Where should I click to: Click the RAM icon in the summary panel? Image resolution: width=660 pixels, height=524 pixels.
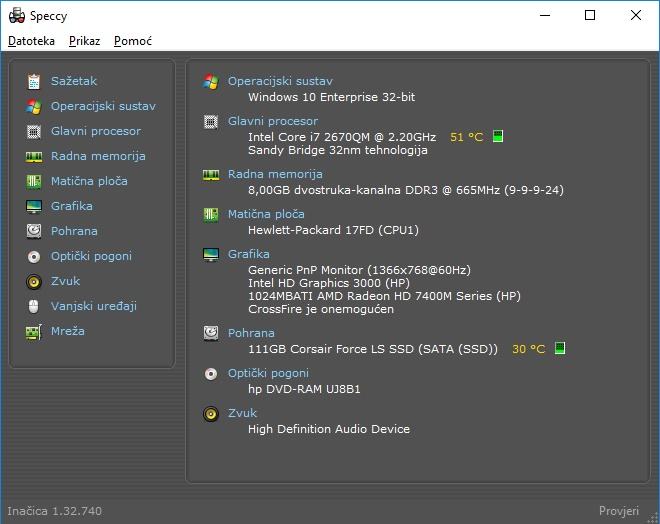pyautogui.click(x=211, y=175)
